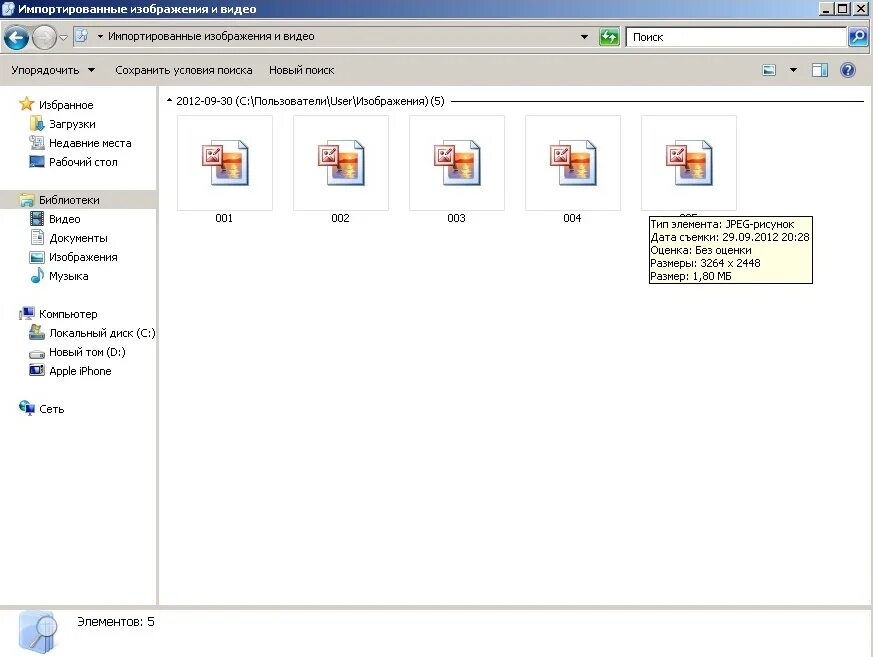Open the Упорядочить menu

pos(53,70)
